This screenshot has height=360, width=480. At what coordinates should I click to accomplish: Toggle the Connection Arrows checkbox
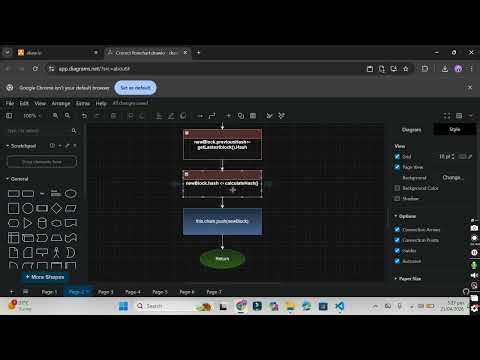(397, 229)
